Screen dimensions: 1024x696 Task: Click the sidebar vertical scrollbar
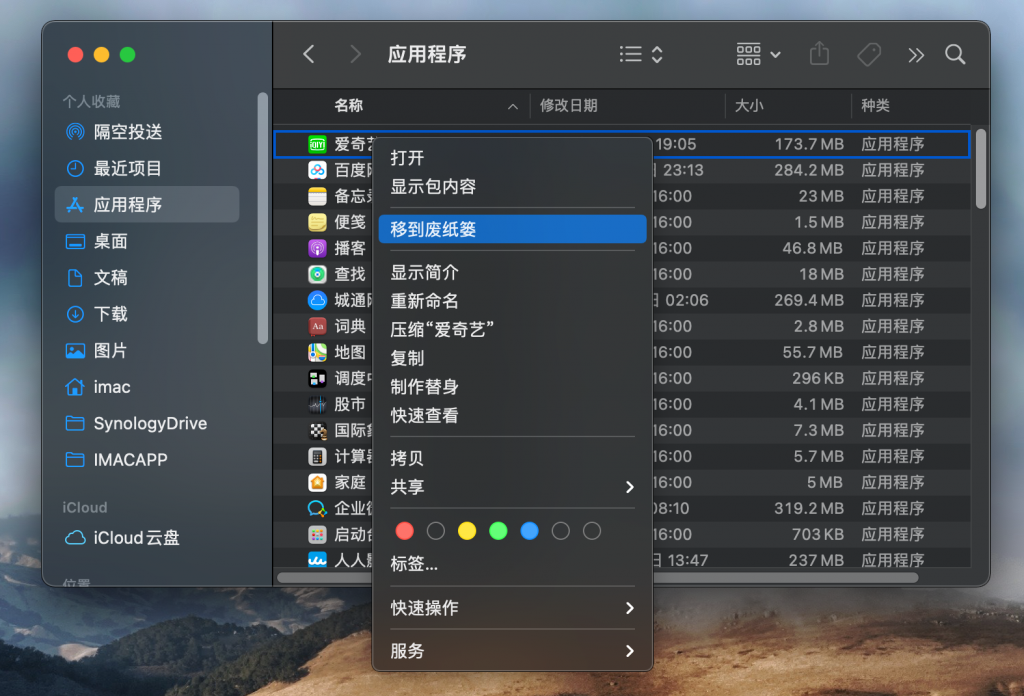(263, 217)
